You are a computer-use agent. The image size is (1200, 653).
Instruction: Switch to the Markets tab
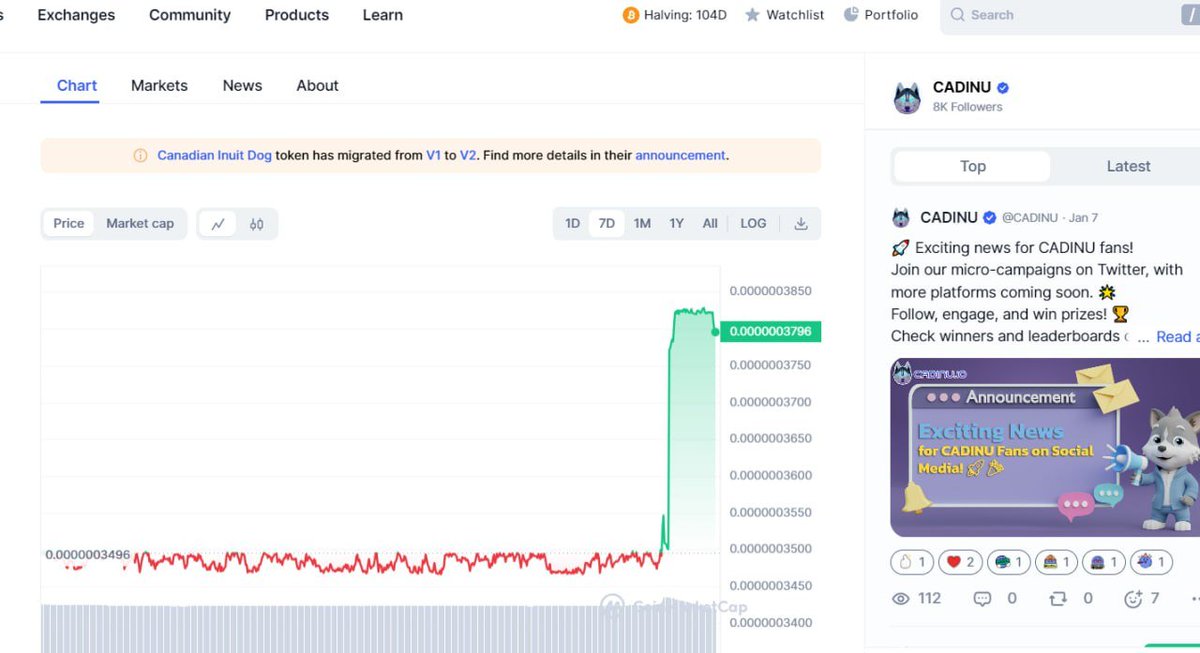[x=159, y=86]
